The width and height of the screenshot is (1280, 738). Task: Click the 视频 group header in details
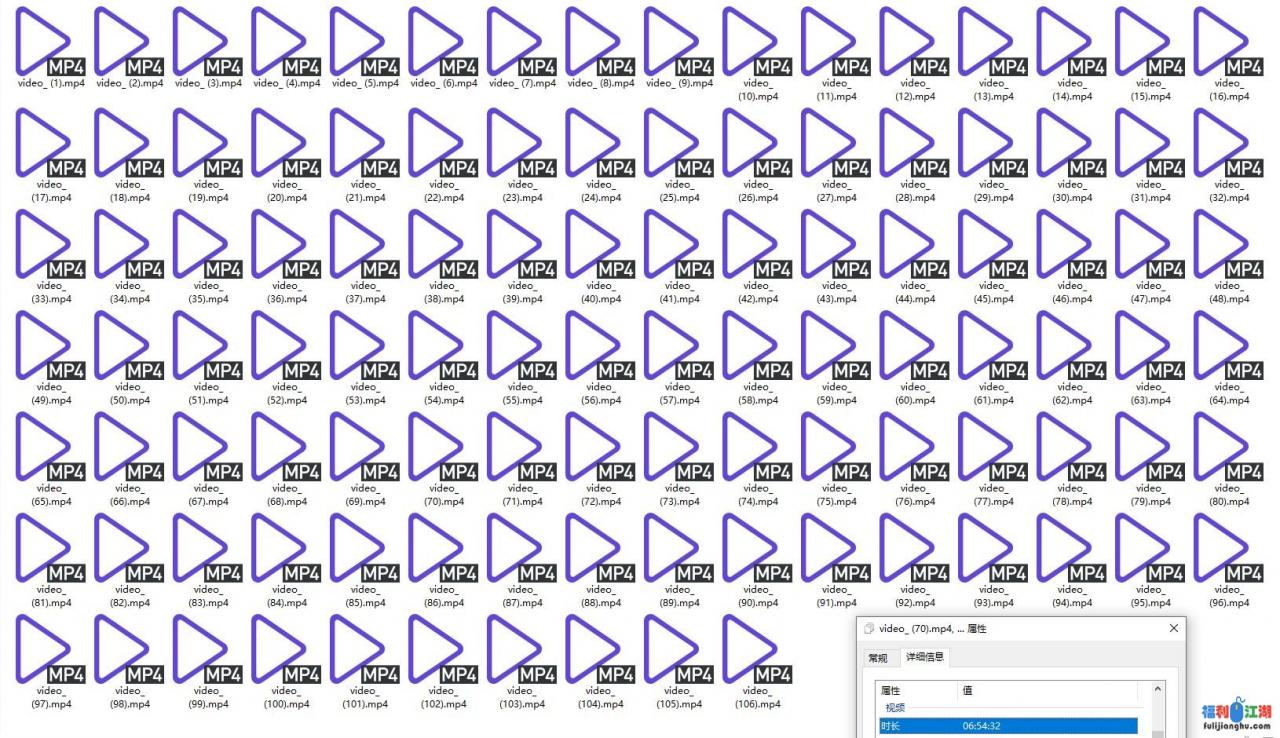tap(895, 708)
